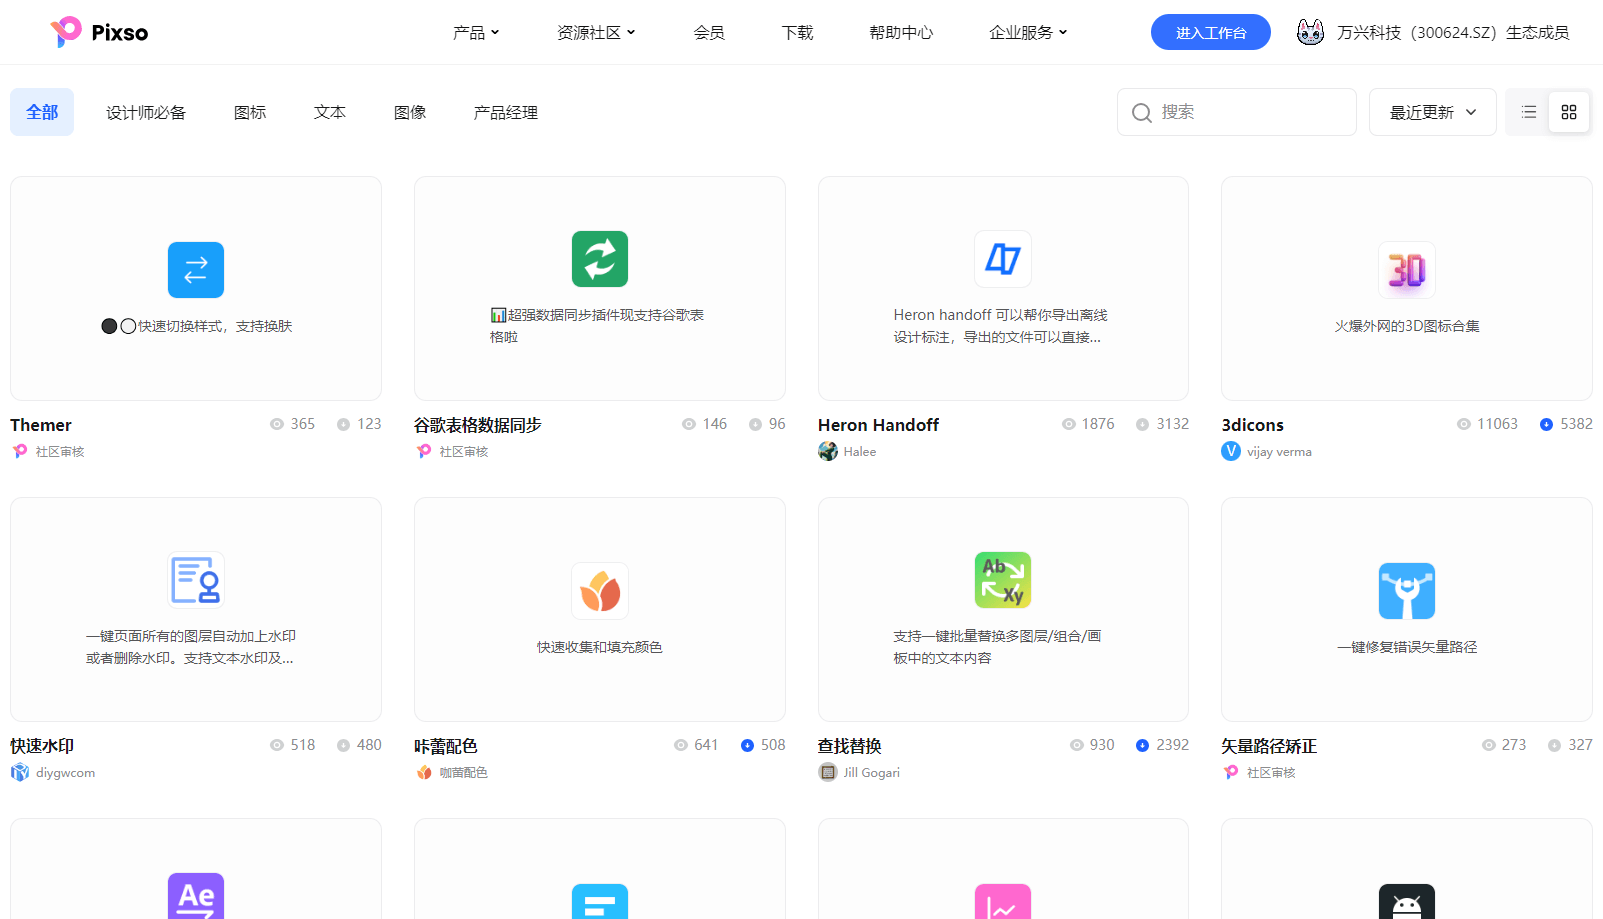Expand the 企业服务 menu
Image resolution: width=1603 pixels, height=919 pixels.
(1027, 33)
